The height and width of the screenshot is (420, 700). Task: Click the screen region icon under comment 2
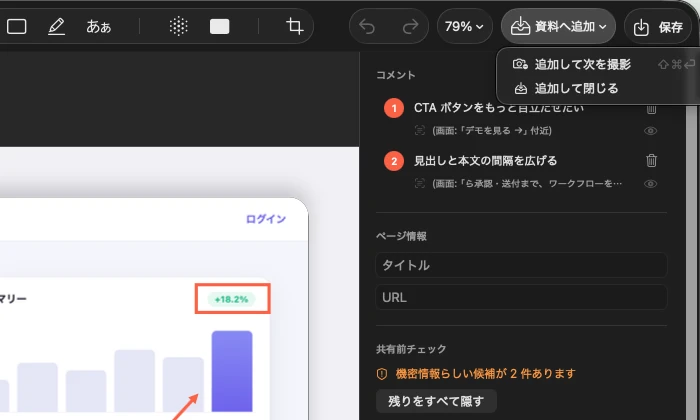click(420, 183)
